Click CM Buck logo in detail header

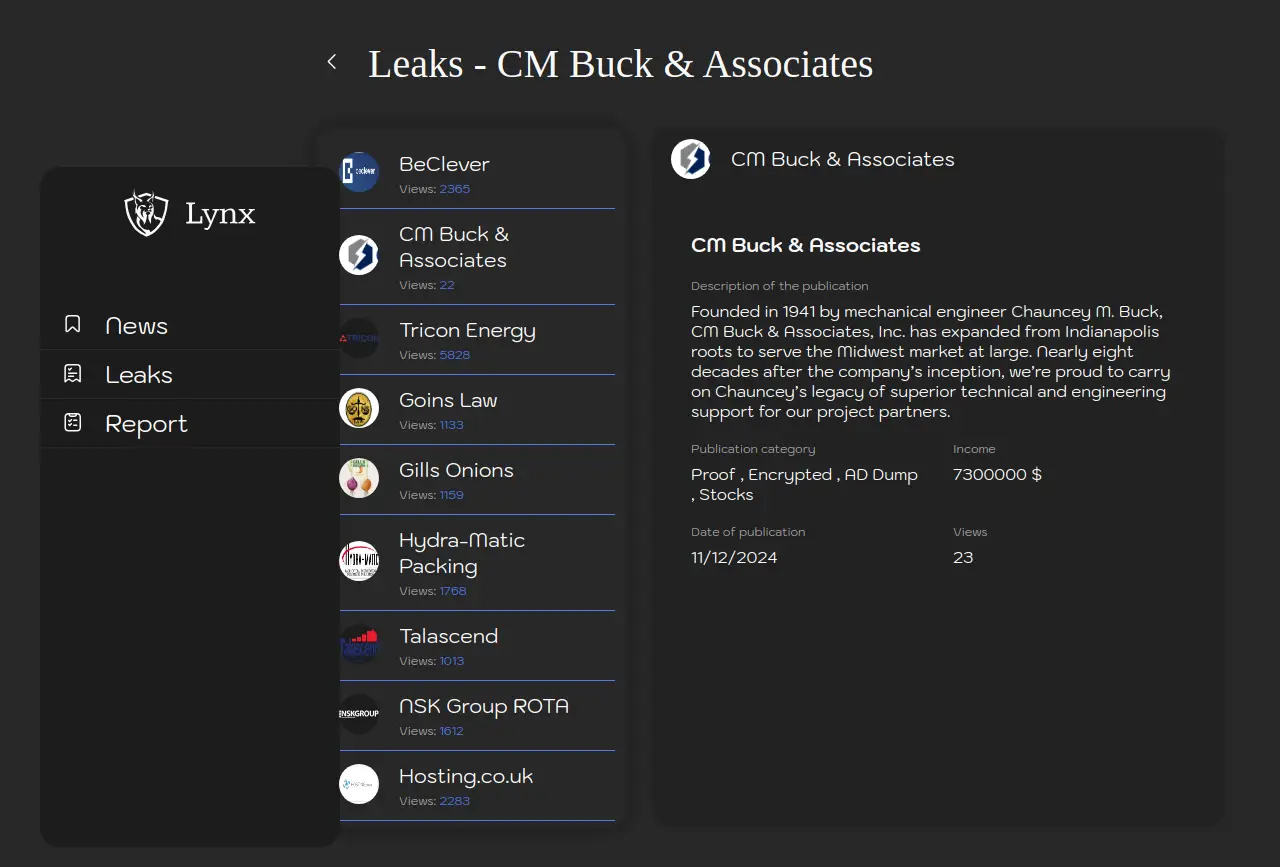(x=691, y=159)
